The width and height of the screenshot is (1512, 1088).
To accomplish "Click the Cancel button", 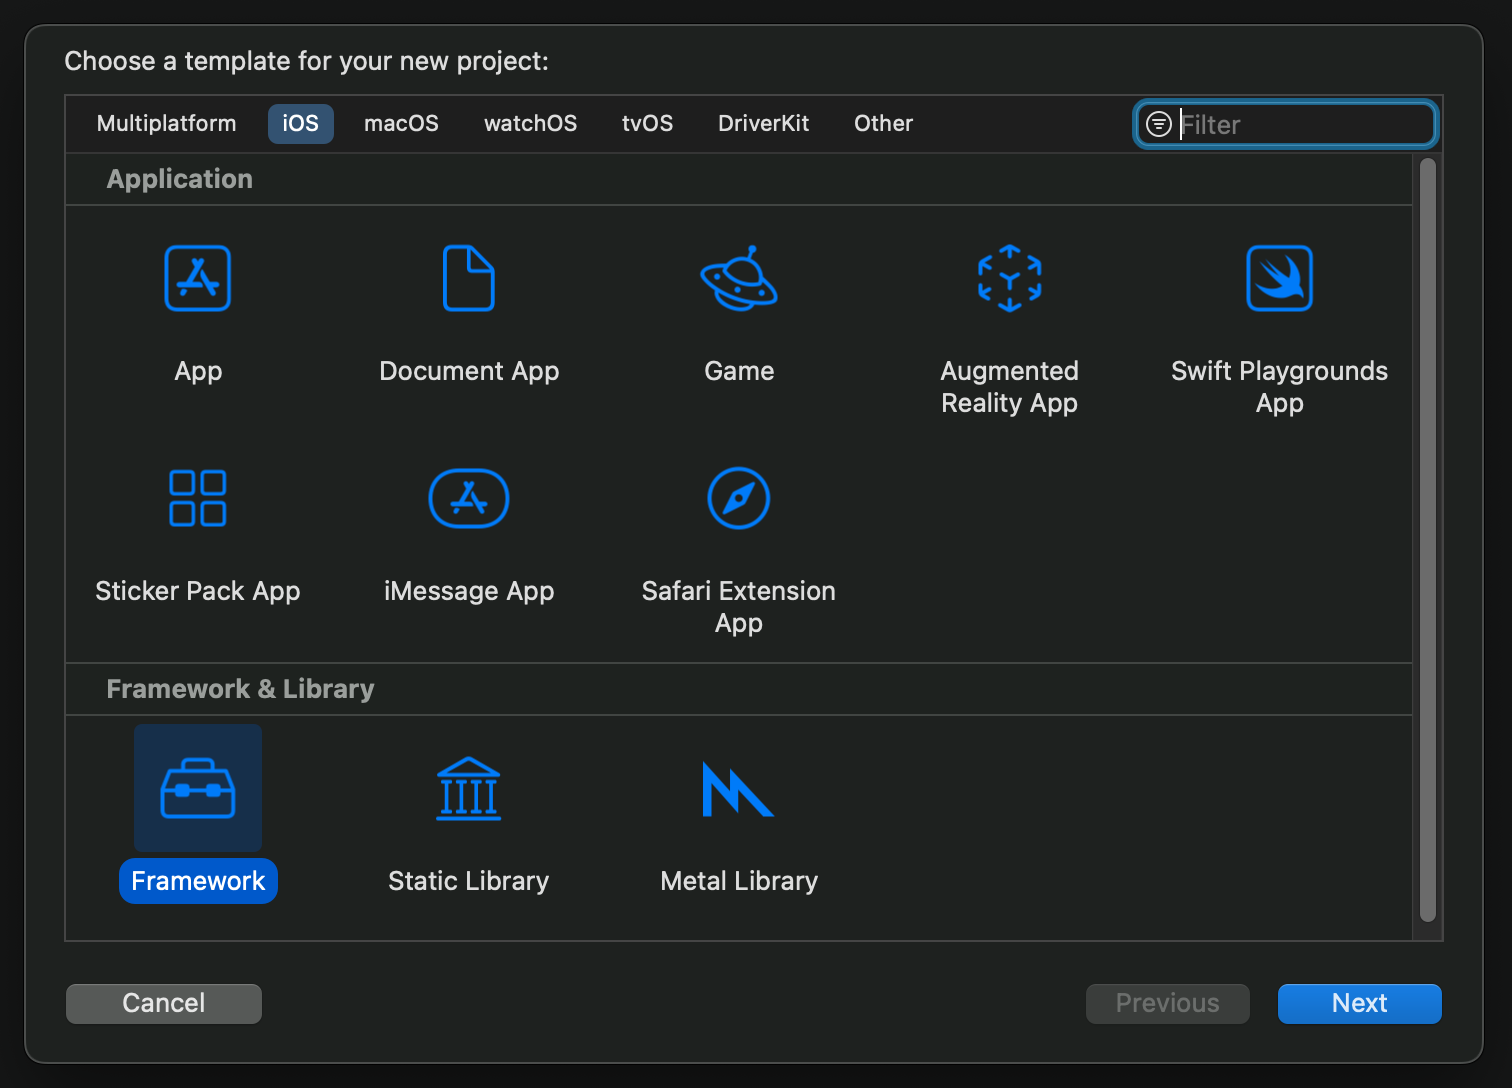I will click(x=164, y=1003).
